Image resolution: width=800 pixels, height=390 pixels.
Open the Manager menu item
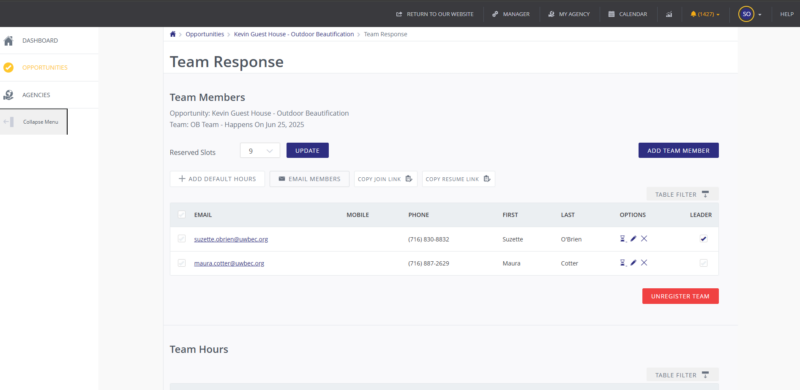(511, 14)
